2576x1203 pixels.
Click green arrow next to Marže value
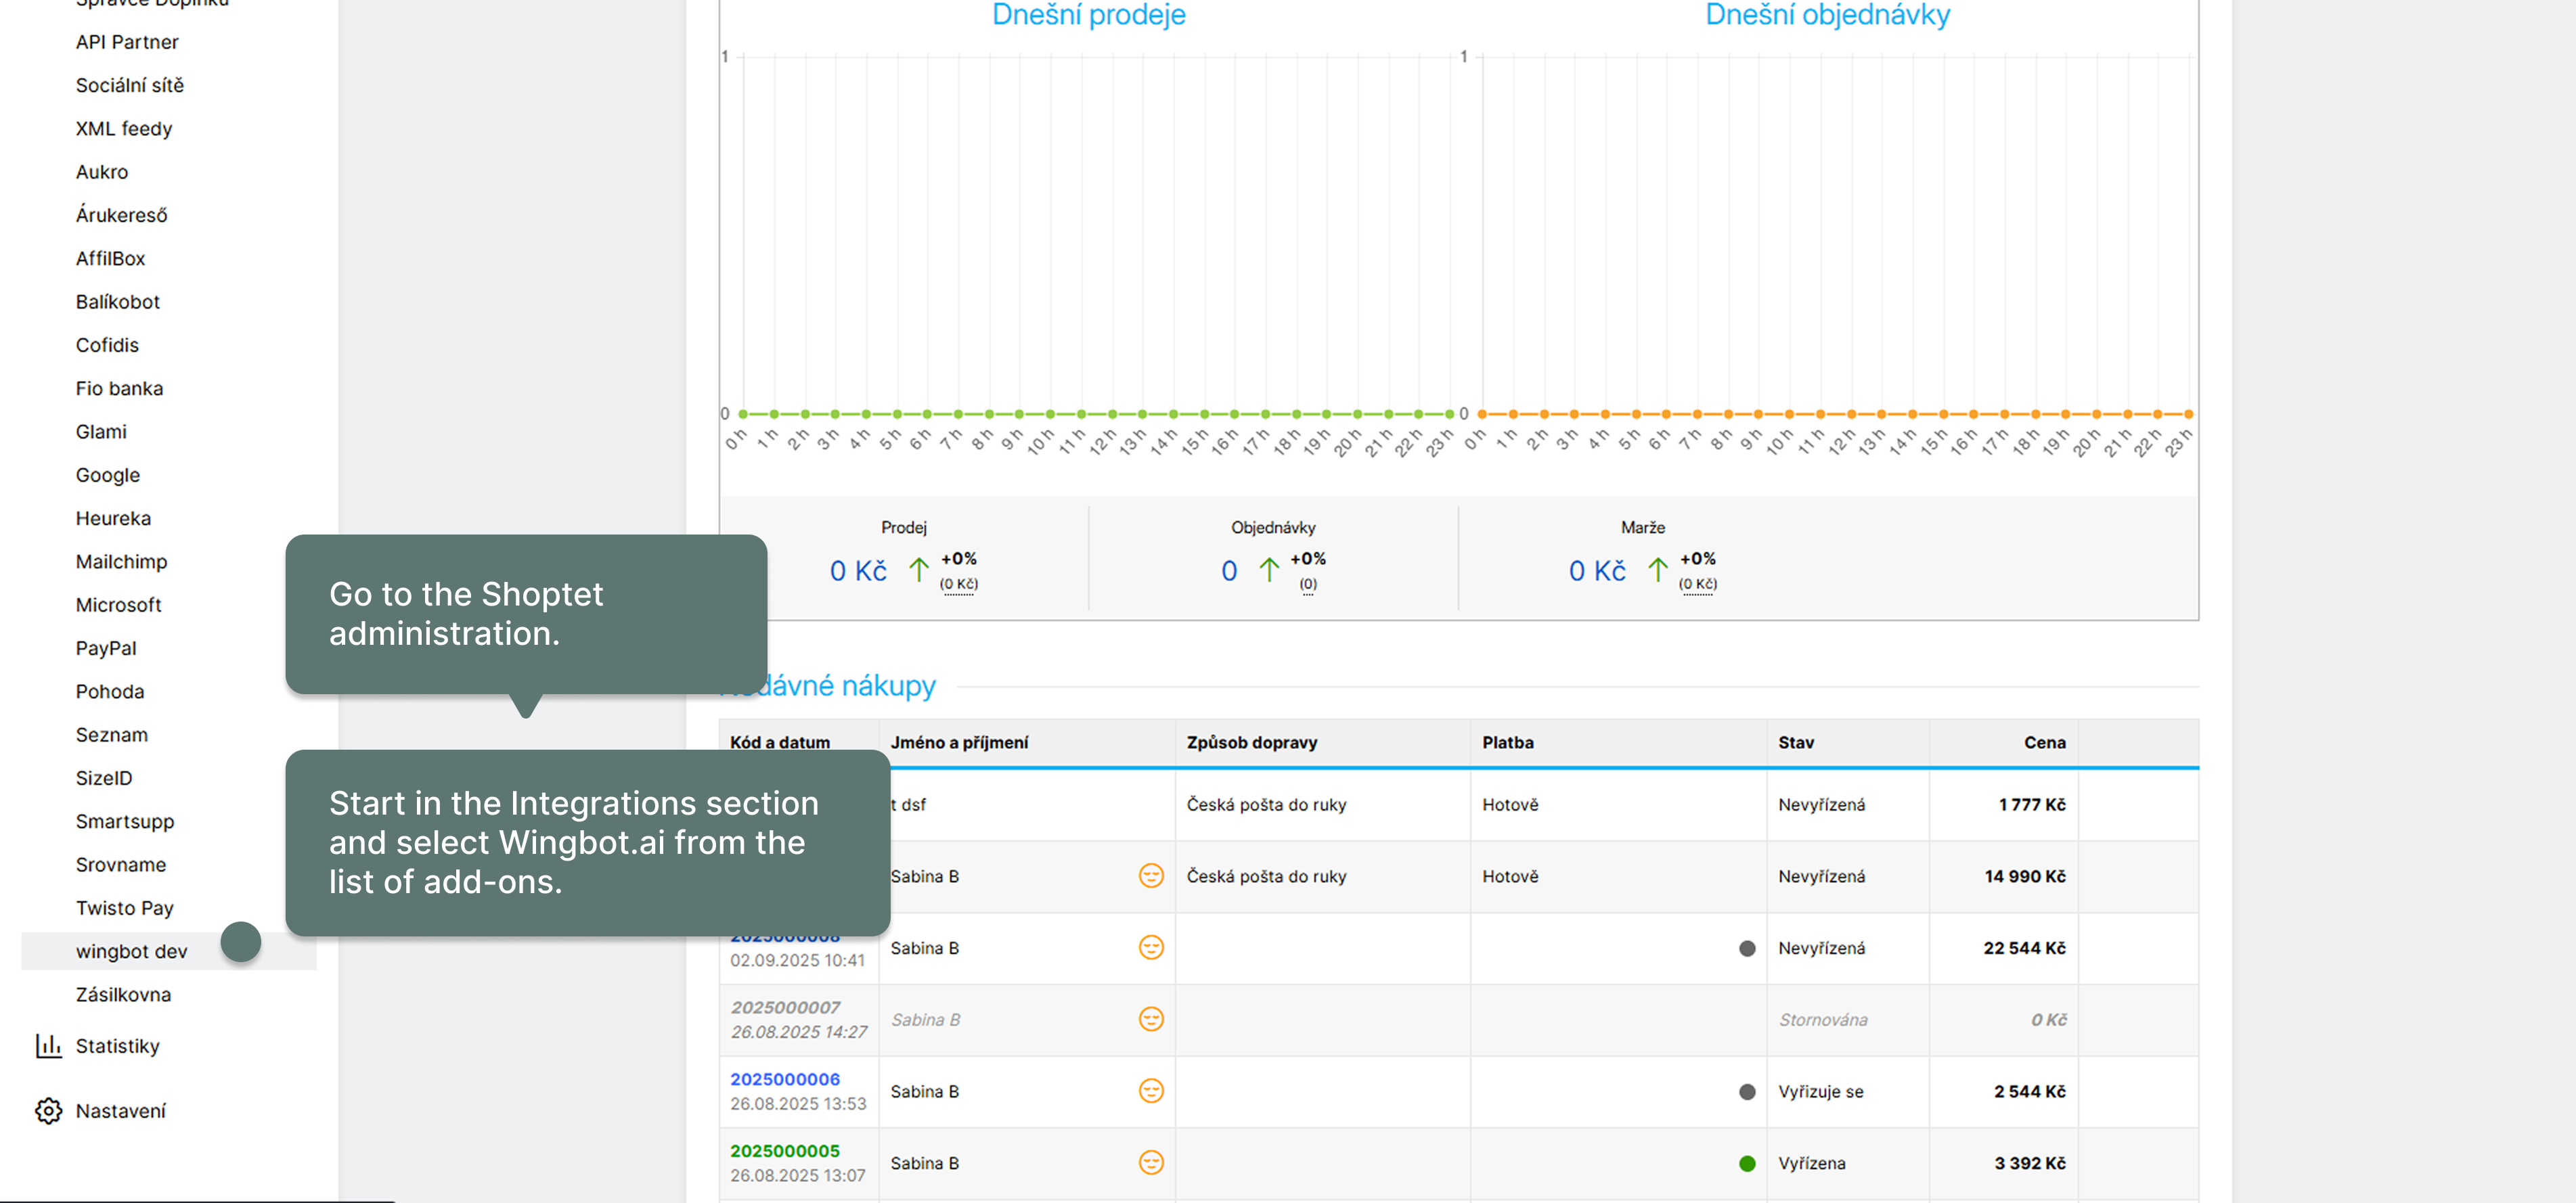click(x=1657, y=570)
